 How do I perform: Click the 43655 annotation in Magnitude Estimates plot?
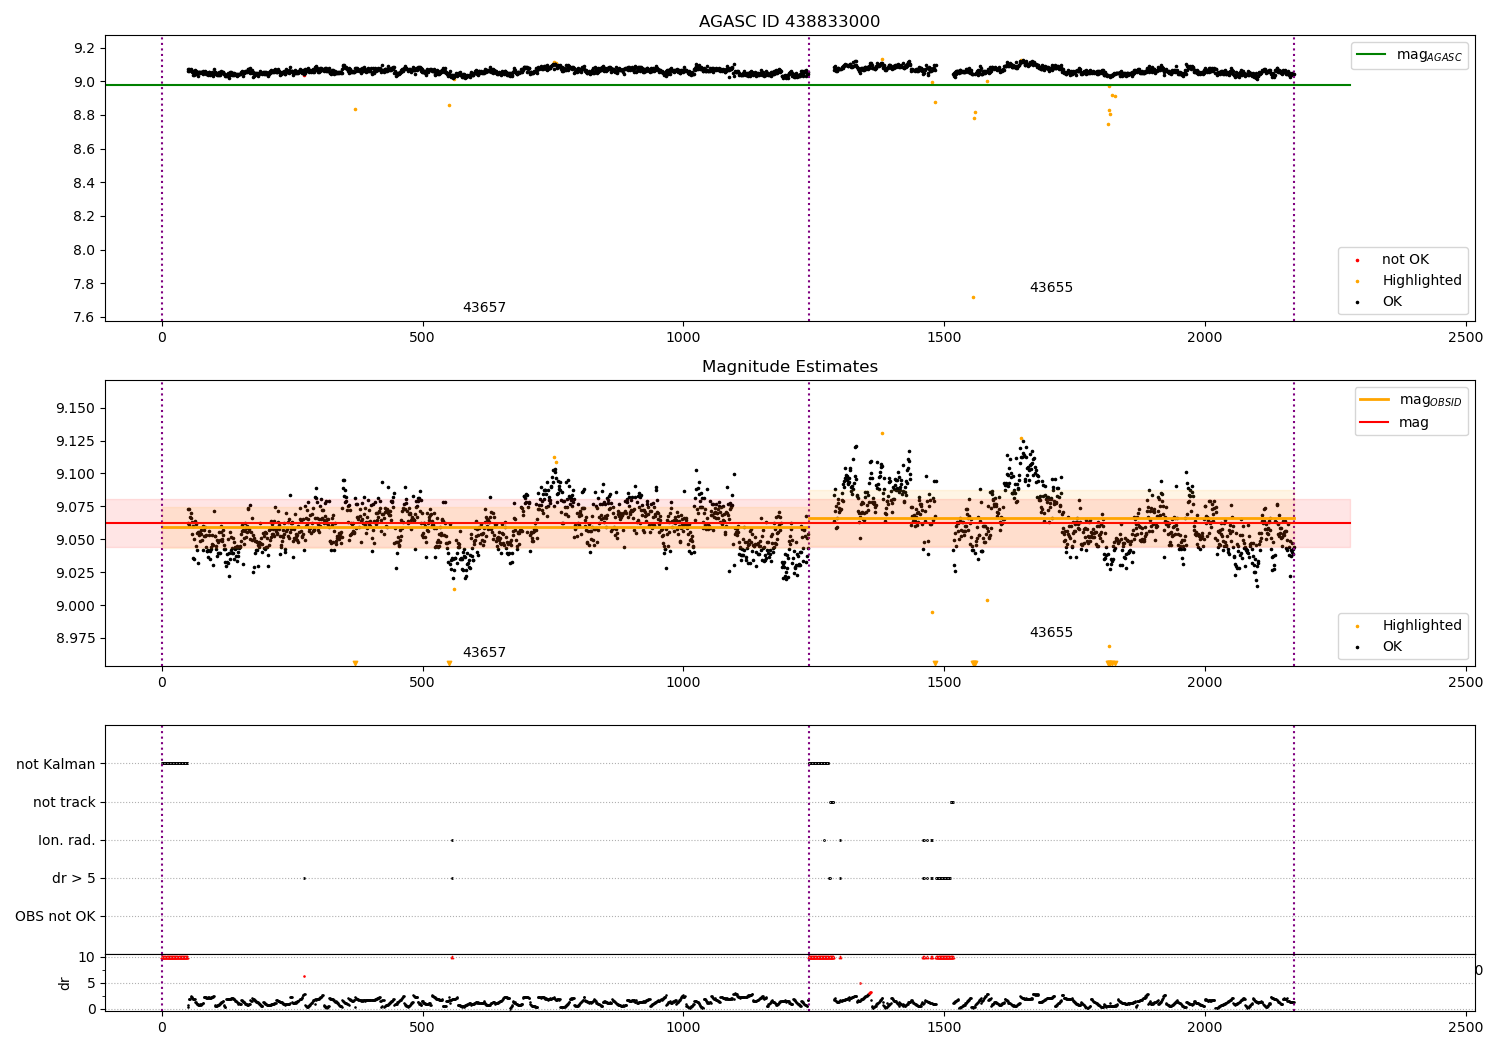click(x=1051, y=633)
